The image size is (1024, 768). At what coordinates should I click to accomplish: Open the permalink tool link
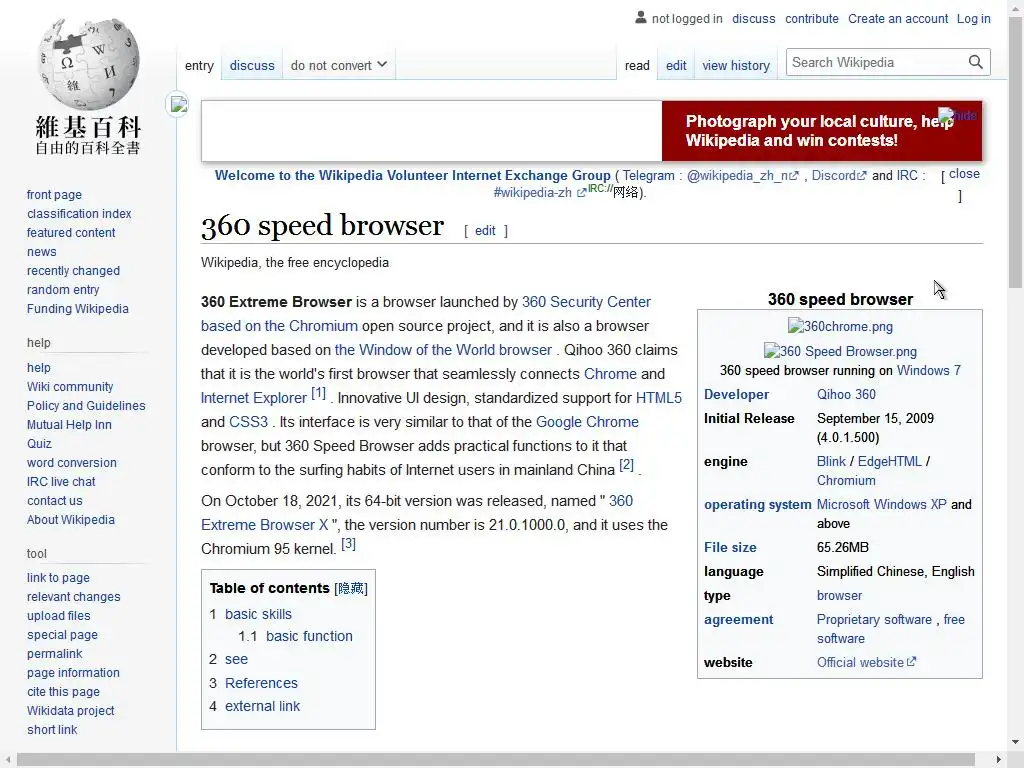pos(55,653)
